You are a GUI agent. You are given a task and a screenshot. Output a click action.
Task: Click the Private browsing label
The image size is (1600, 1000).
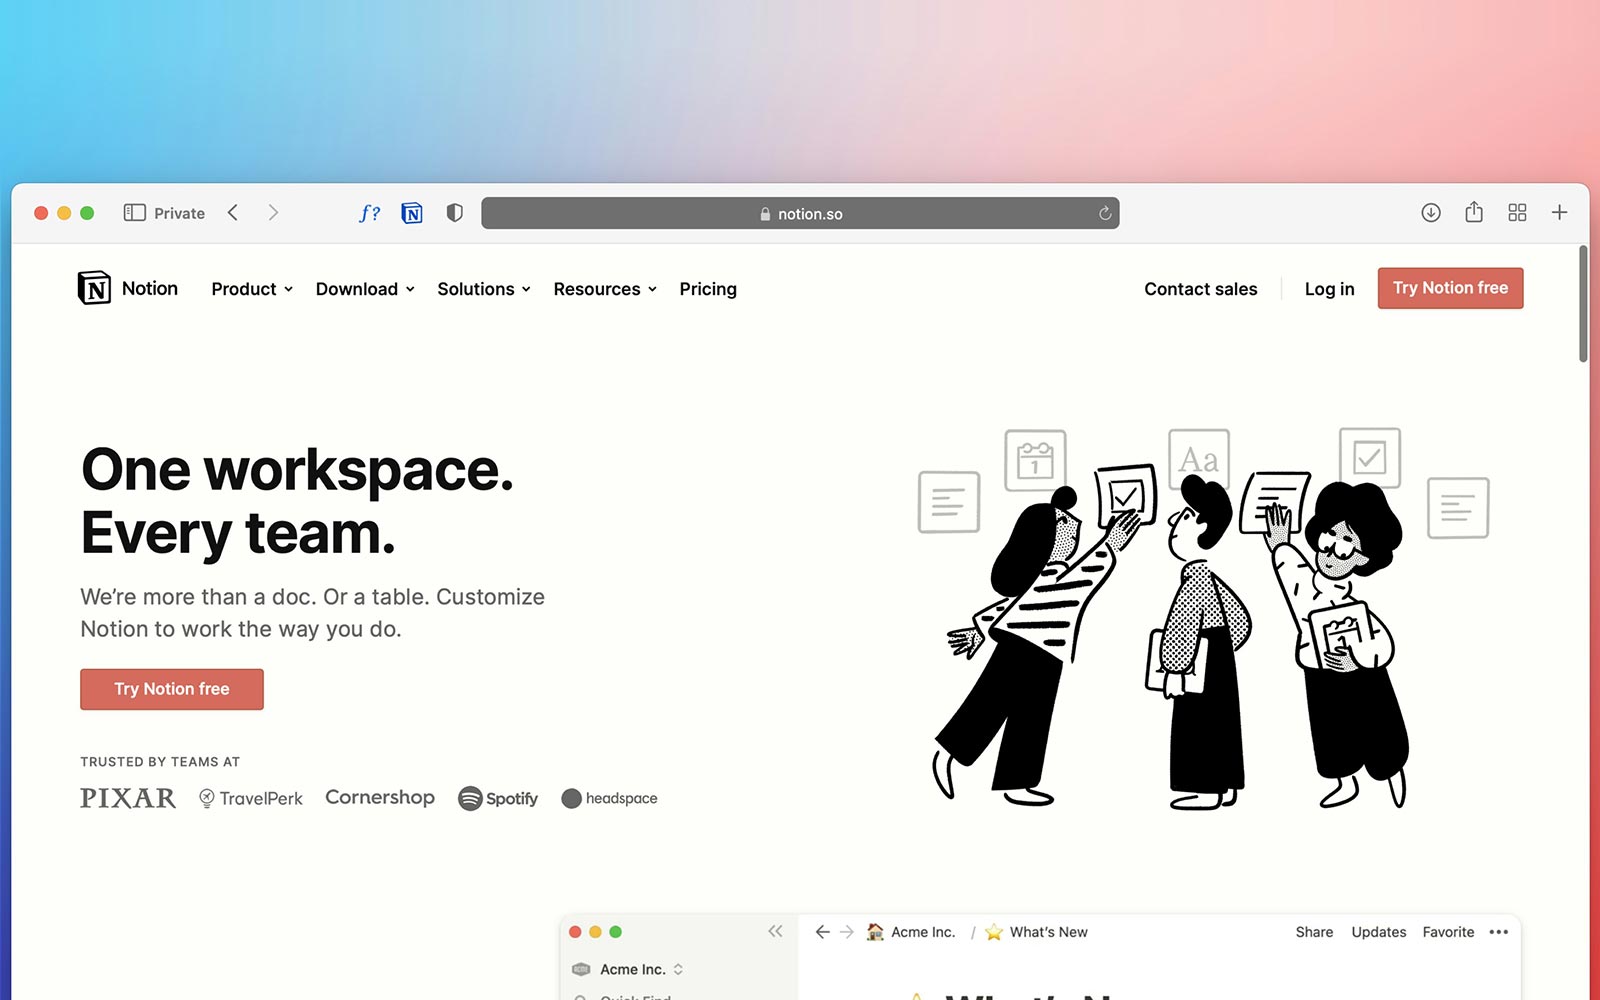(179, 213)
